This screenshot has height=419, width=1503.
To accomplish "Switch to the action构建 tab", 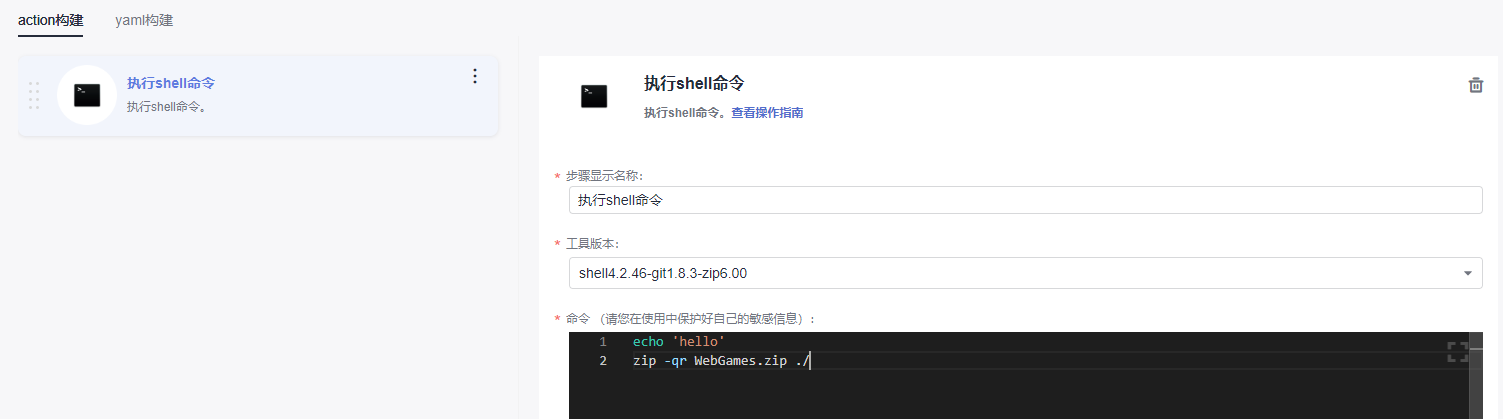I will point(50,20).
